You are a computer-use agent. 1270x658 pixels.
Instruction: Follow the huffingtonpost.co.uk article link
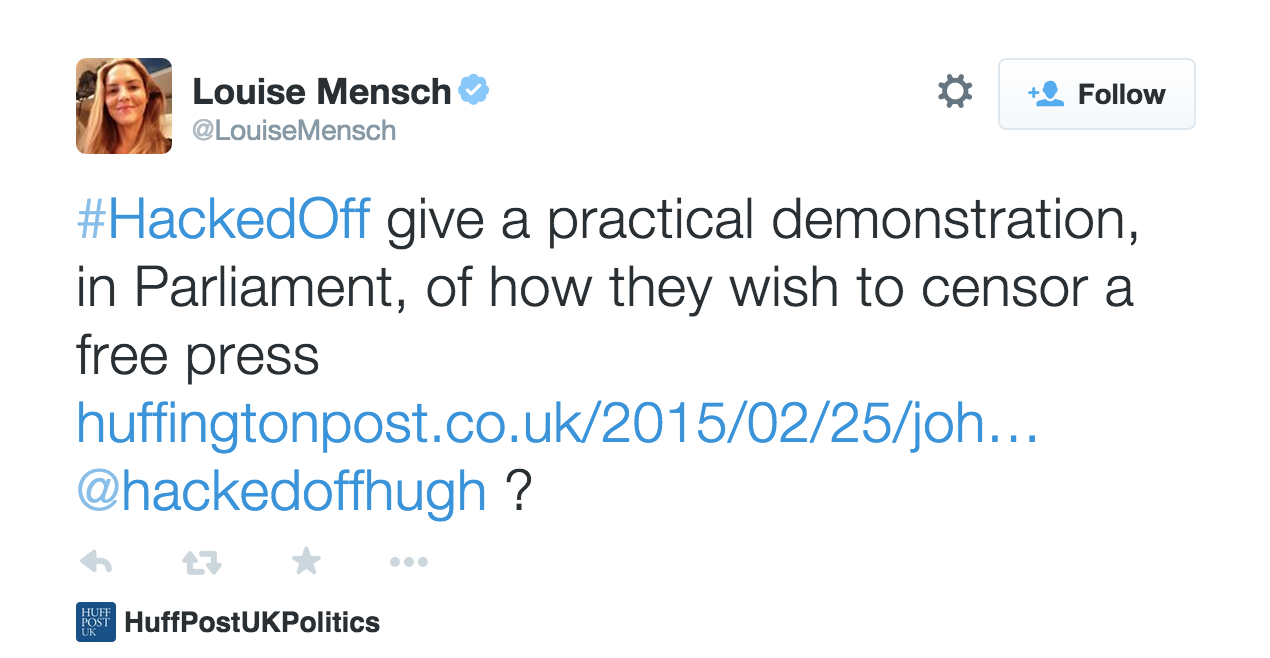pyautogui.click(x=557, y=424)
